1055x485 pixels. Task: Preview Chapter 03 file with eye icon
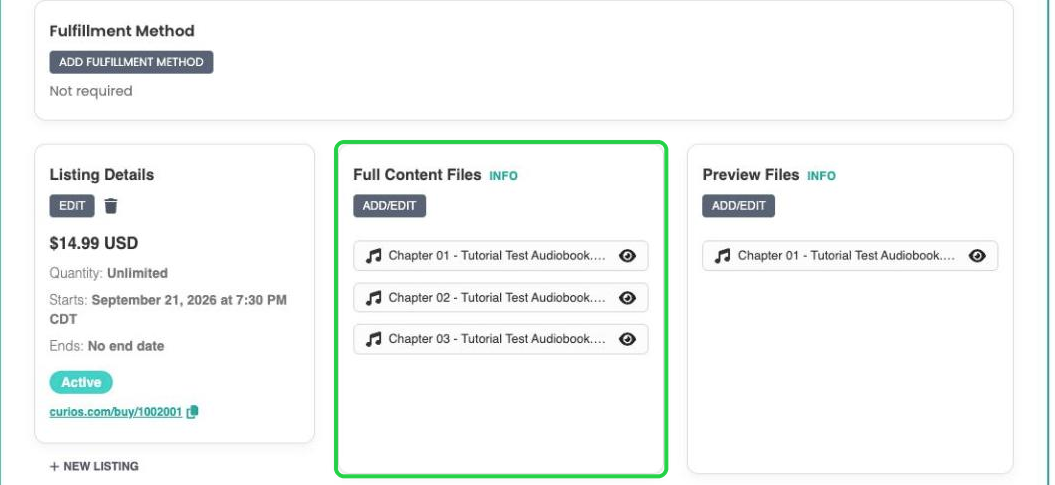[627, 339]
